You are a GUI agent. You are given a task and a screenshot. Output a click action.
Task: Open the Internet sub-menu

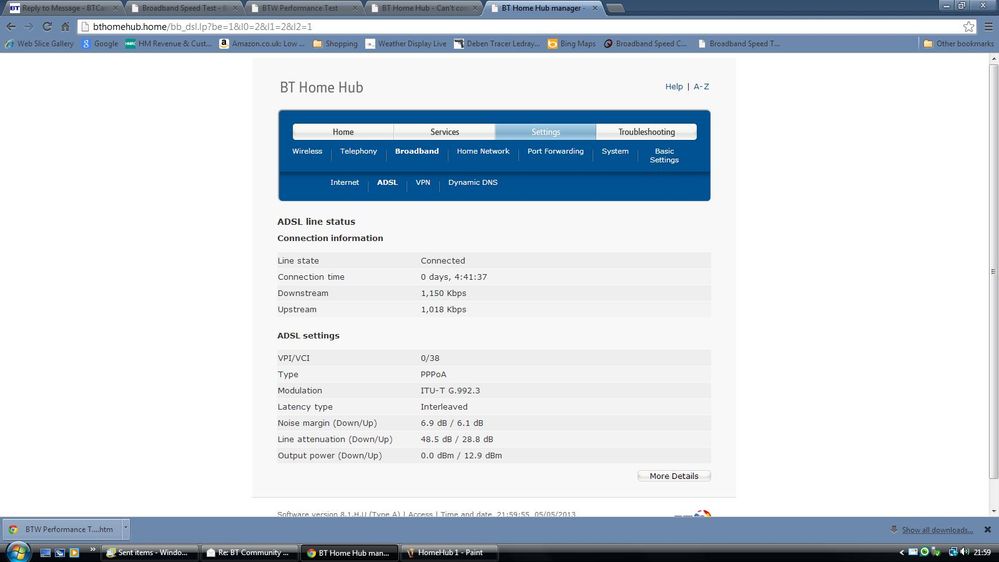pyautogui.click(x=345, y=182)
